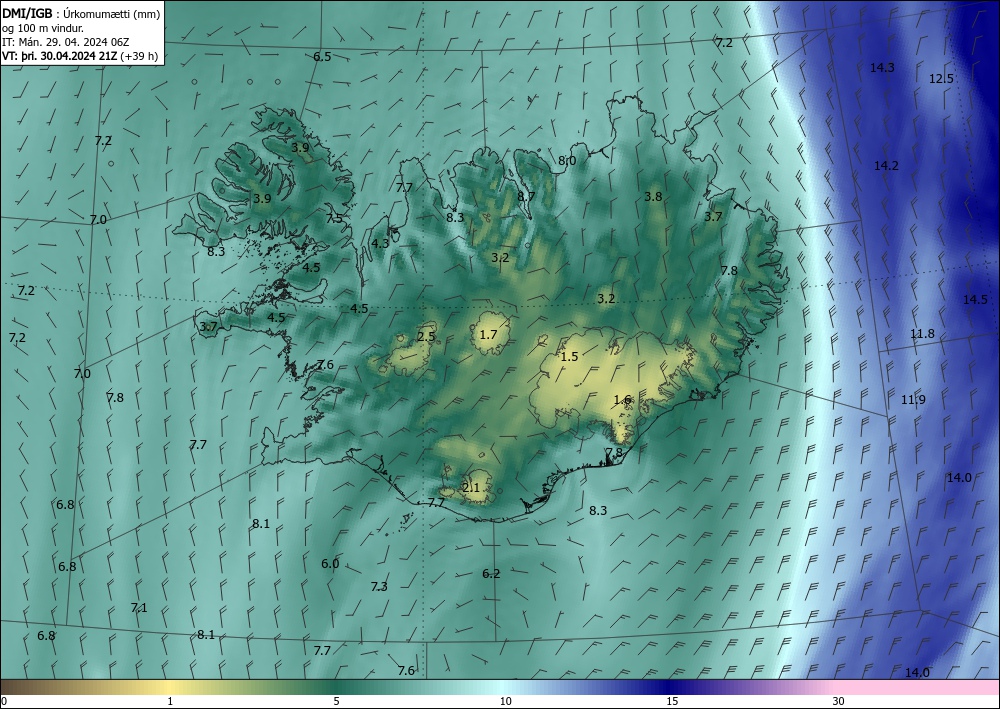Click the 6.5 value label on the map

pos(322,57)
